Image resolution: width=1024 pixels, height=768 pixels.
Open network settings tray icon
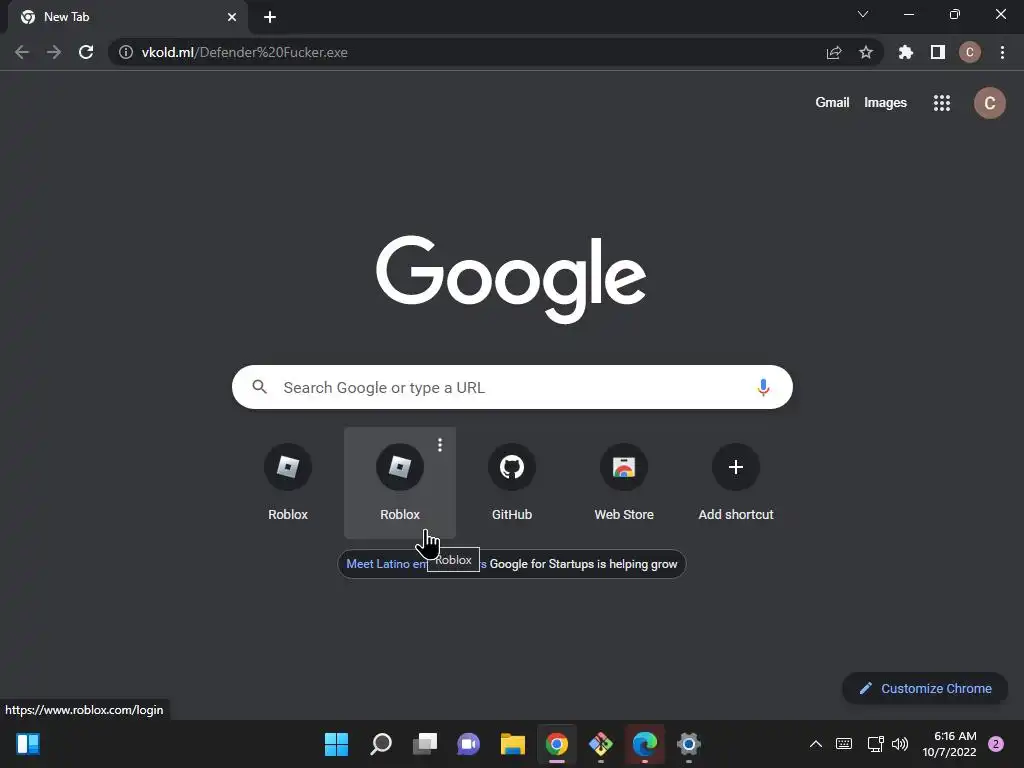[x=875, y=744]
